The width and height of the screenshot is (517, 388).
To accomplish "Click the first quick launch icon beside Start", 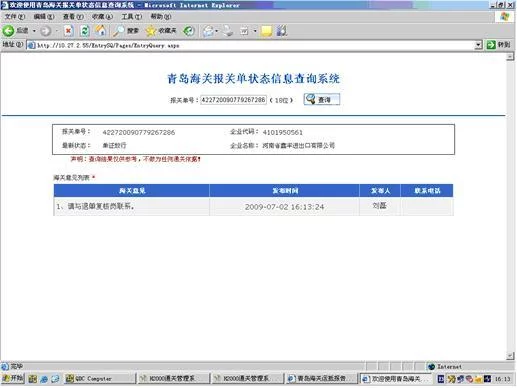I will coord(32,379).
